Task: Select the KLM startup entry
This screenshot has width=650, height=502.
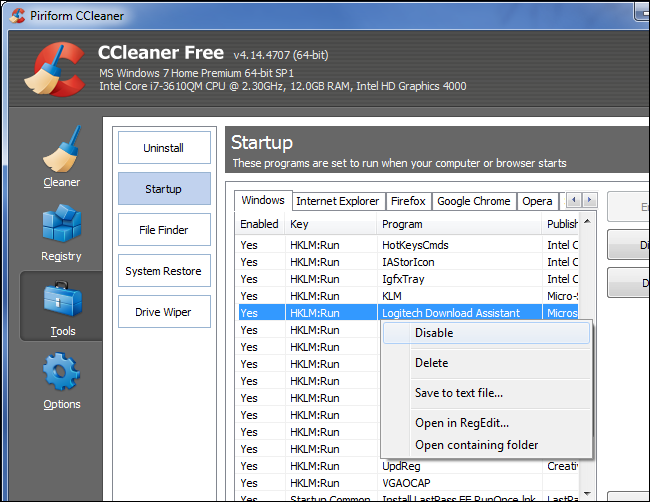Action: pyautogui.click(x=408, y=296)
